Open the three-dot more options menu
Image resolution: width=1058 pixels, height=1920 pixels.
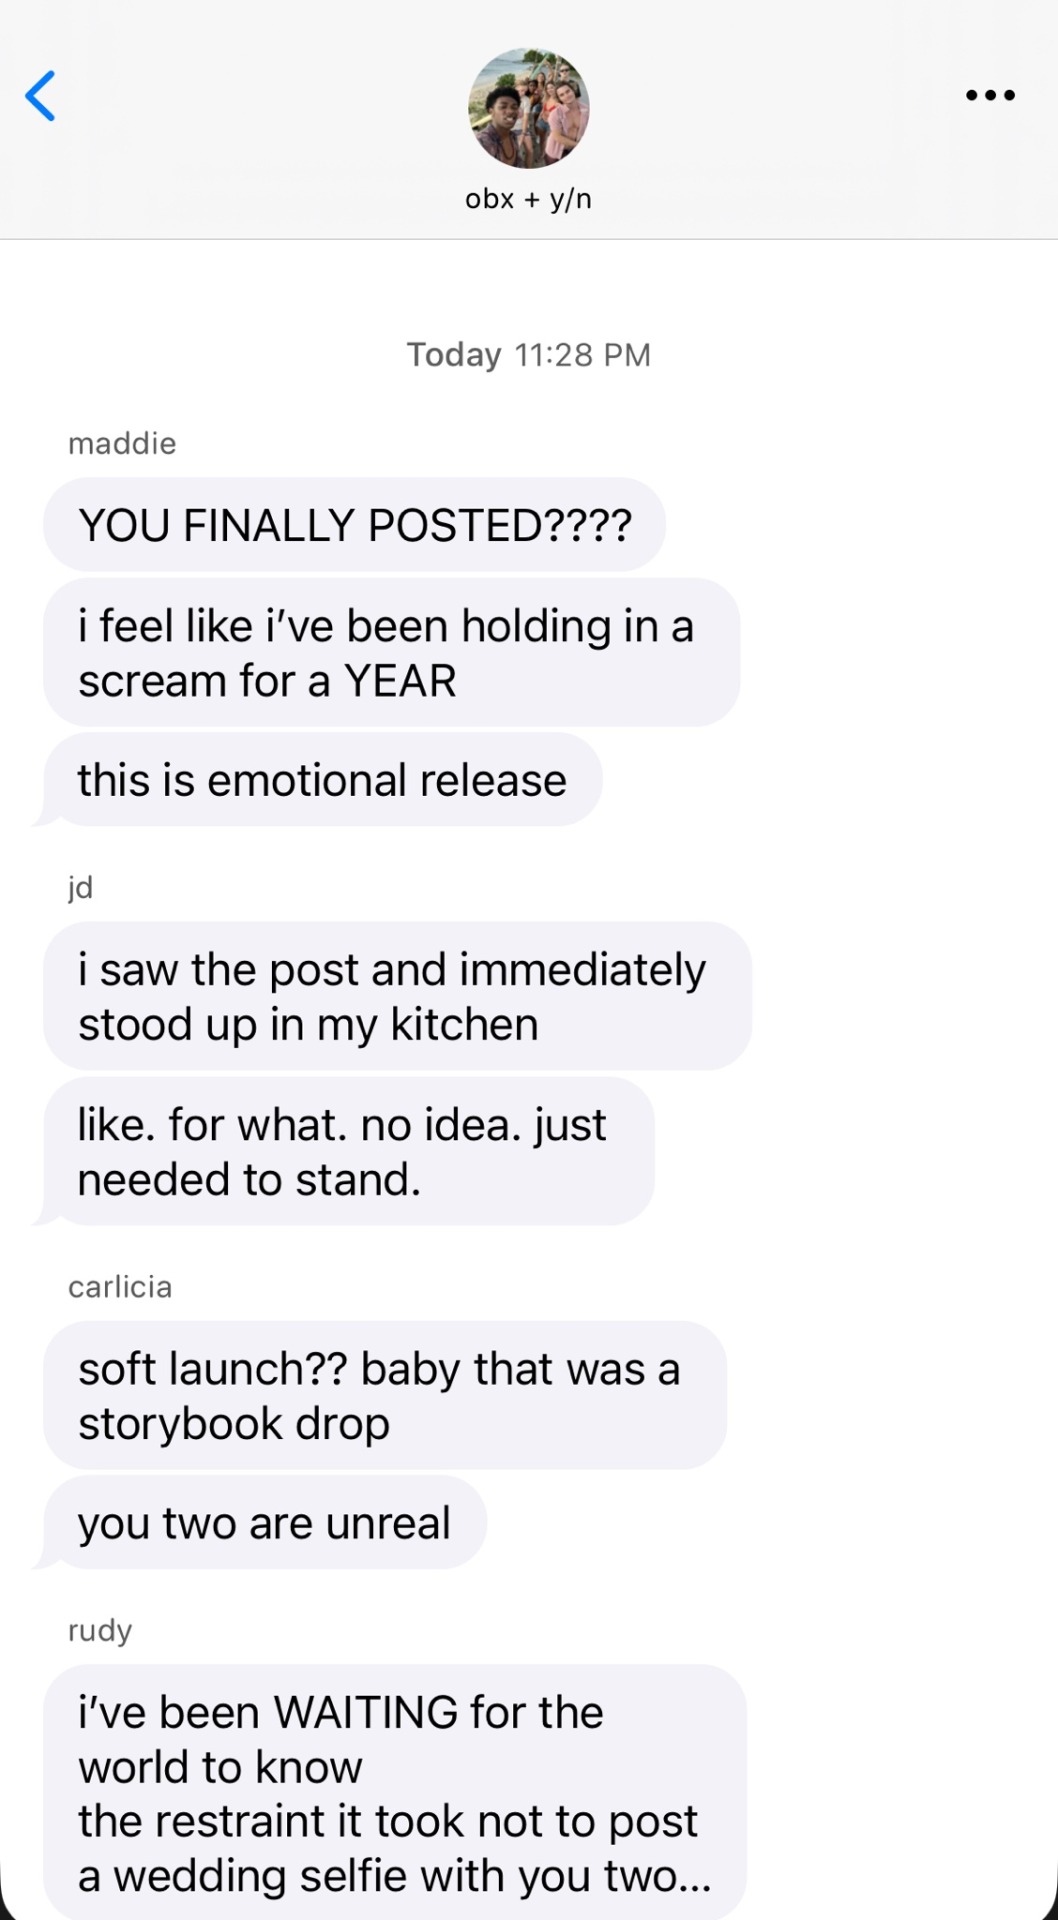990,96
